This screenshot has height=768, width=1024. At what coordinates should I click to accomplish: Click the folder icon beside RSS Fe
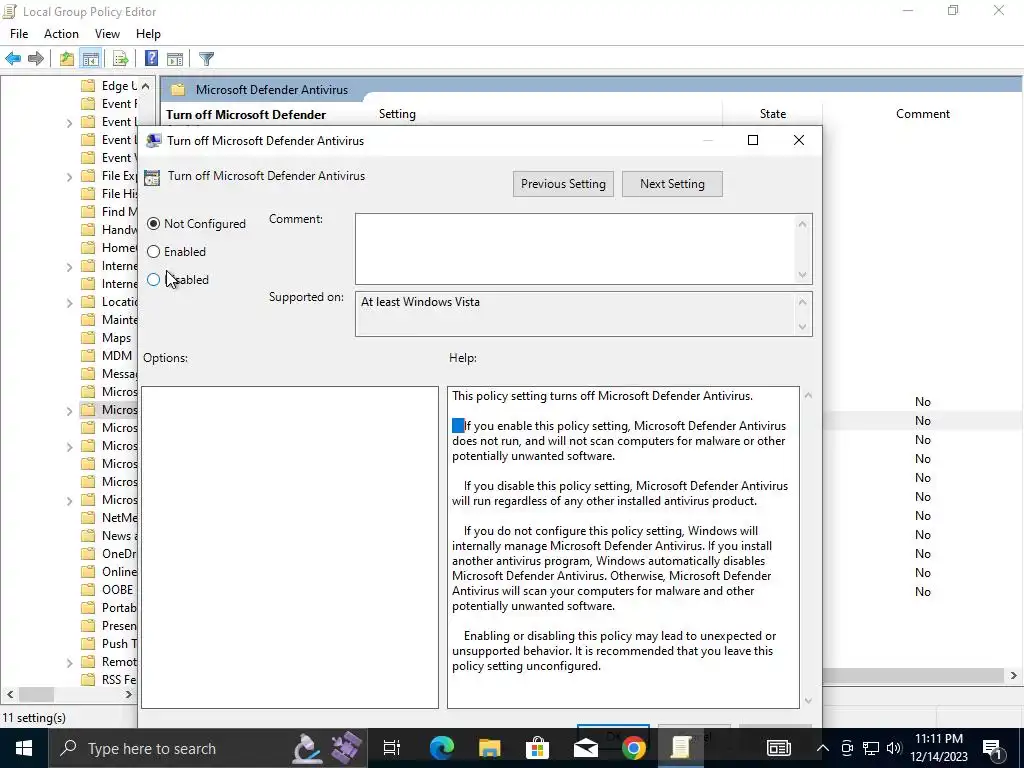(x=88, y=679)
